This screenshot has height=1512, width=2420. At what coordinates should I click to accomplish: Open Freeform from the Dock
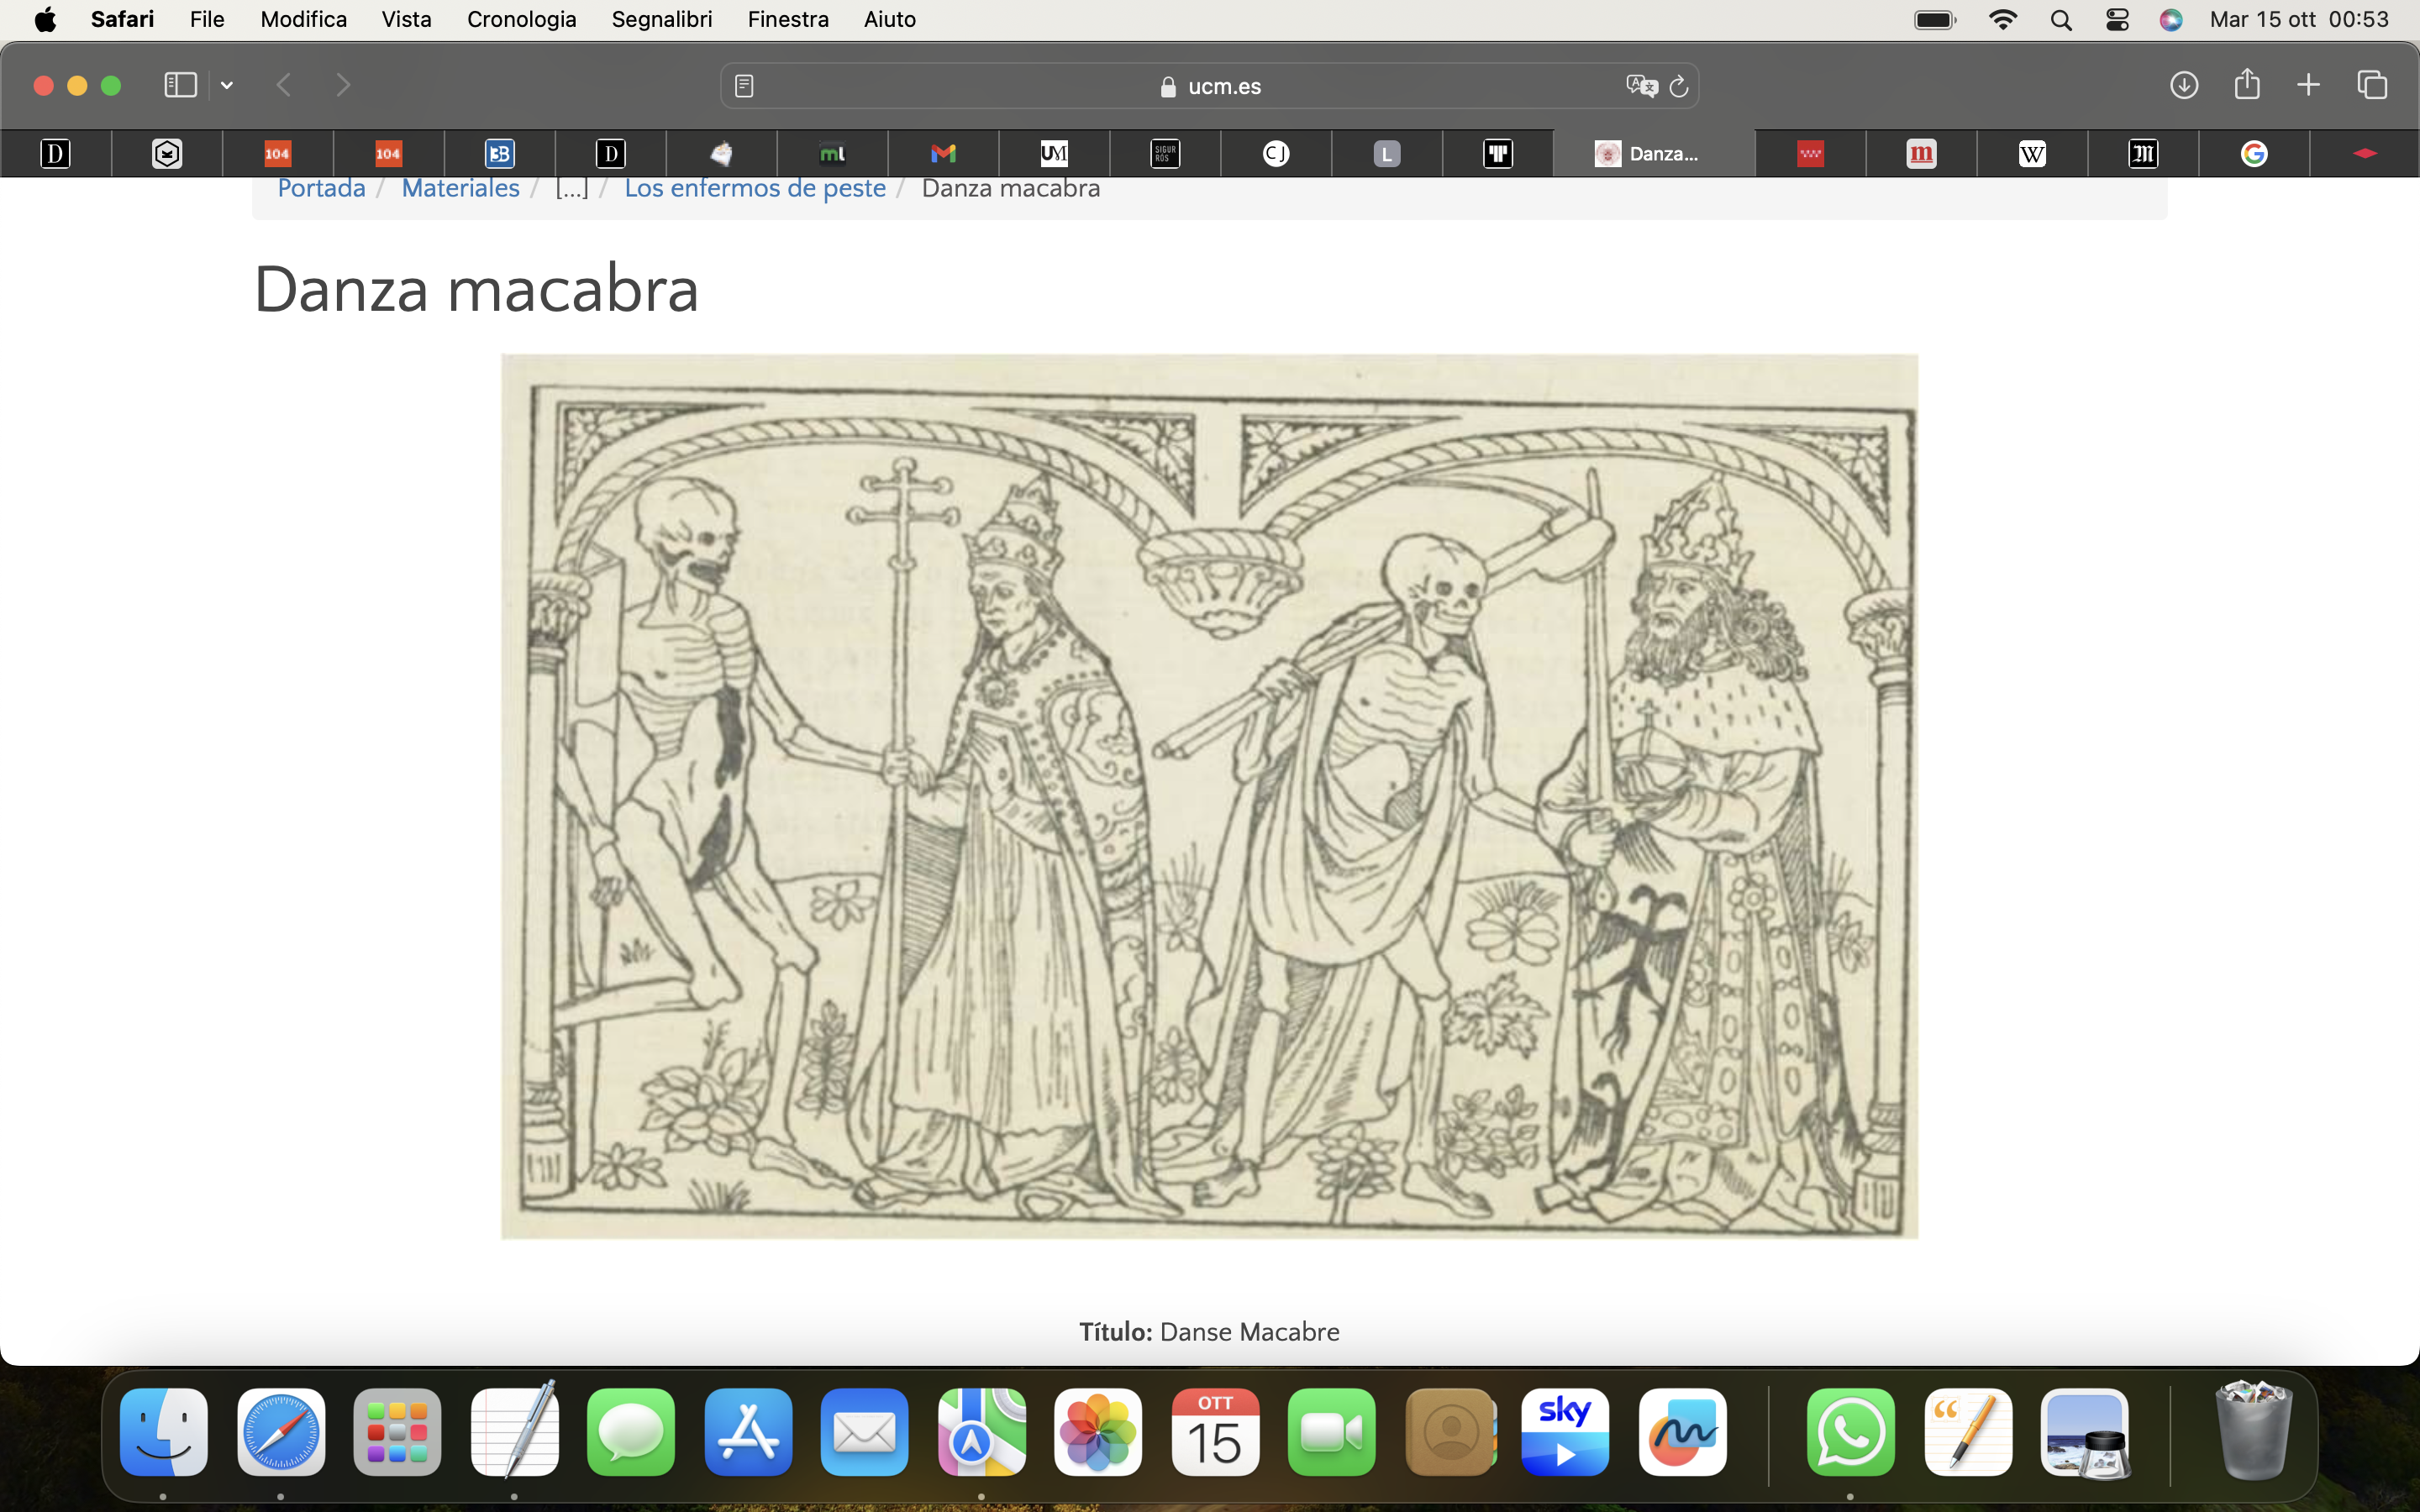pyautogui.click(x=1683, y=1432)
